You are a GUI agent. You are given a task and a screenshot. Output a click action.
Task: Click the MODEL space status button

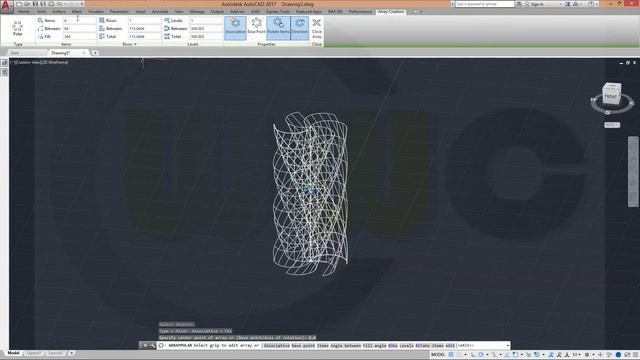point(438,355)
